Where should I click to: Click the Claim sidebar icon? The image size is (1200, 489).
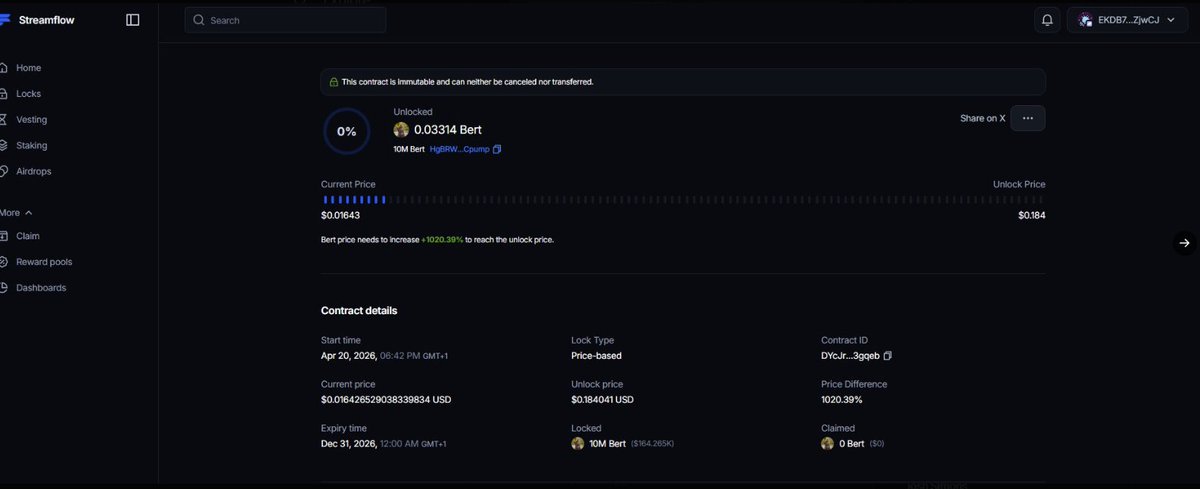3,236
